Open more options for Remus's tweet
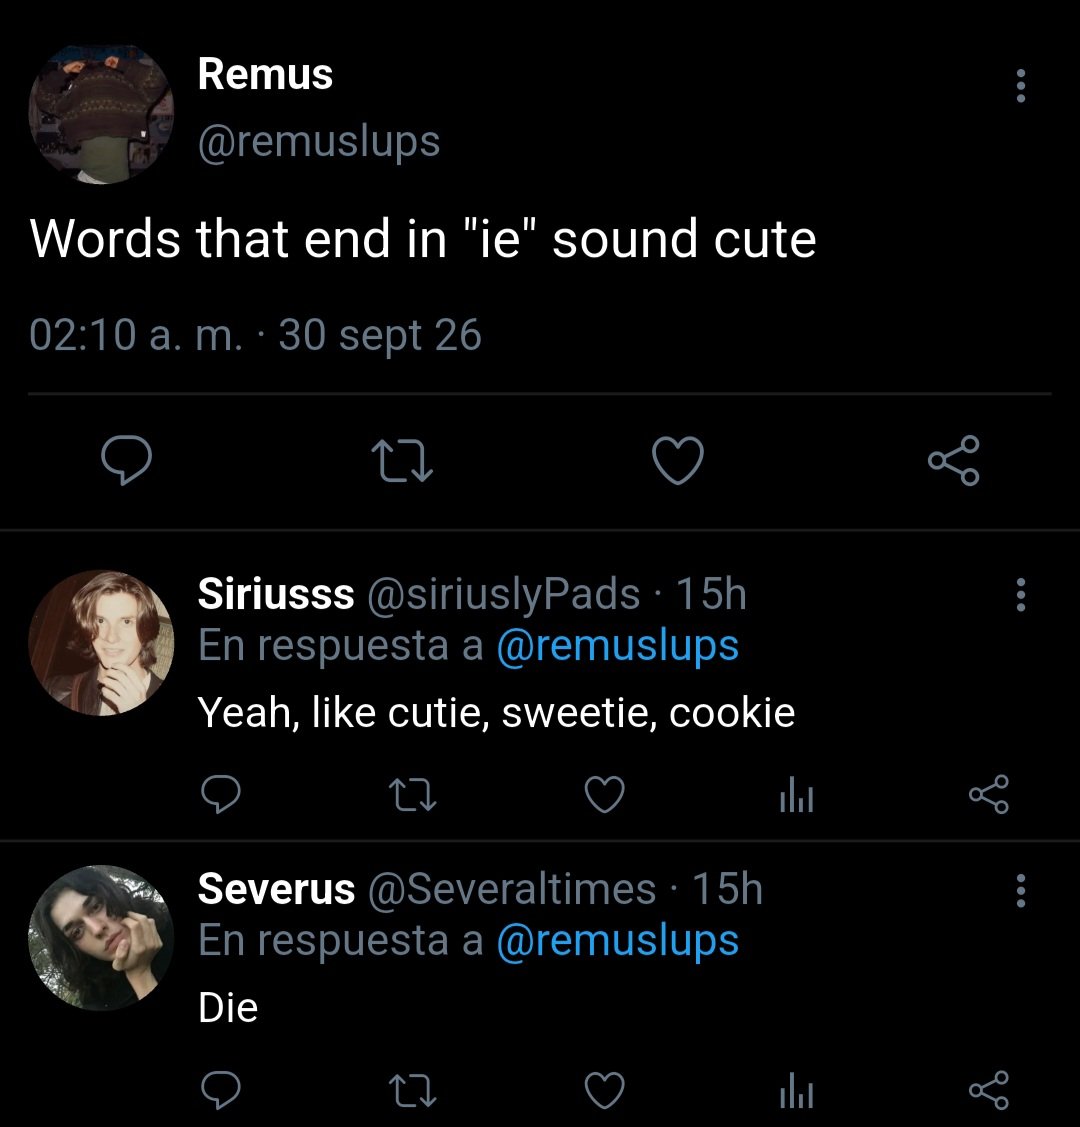 (1020, 86)
